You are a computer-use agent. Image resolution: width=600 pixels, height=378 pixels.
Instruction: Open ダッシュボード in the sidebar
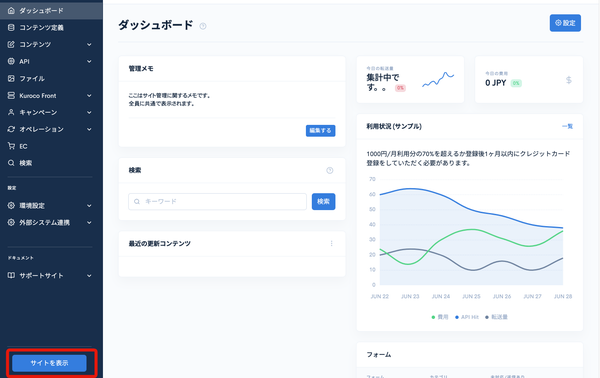pos(51,11)
